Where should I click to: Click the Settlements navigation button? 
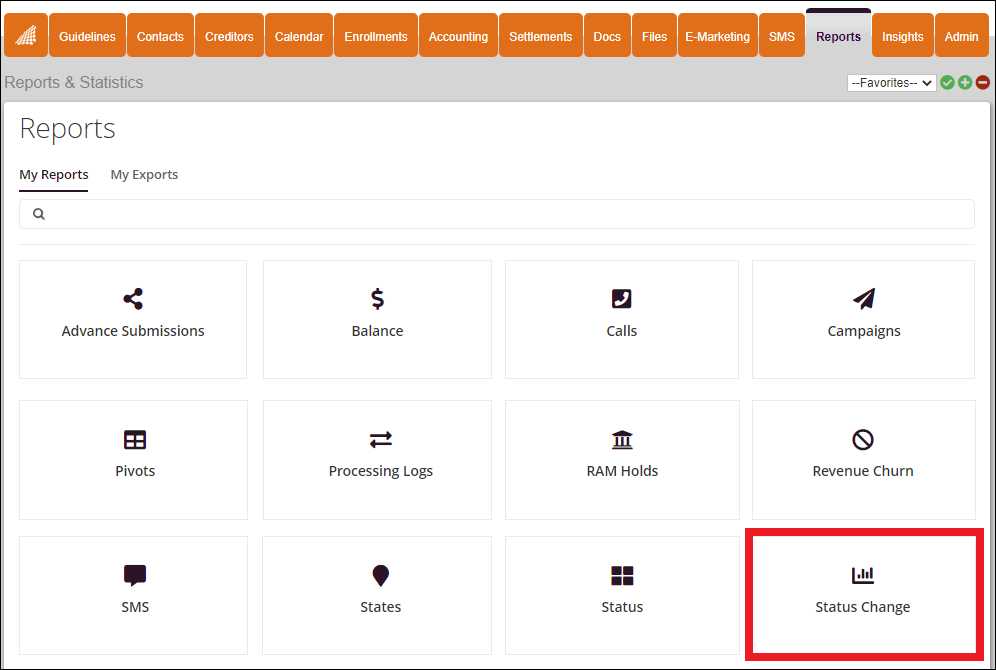[540, 37]
